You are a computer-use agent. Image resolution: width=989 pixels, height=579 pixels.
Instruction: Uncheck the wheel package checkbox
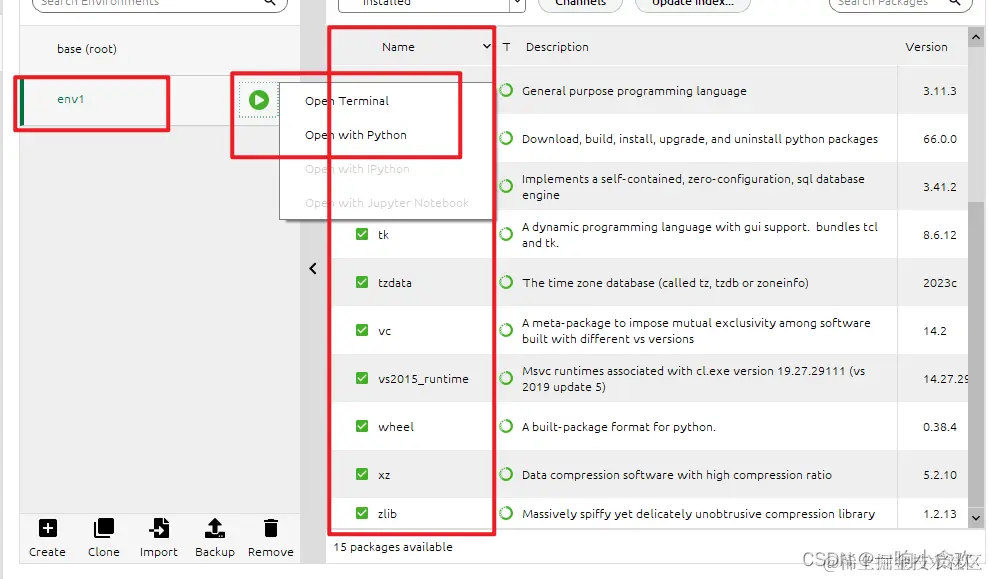click(362, 426)
